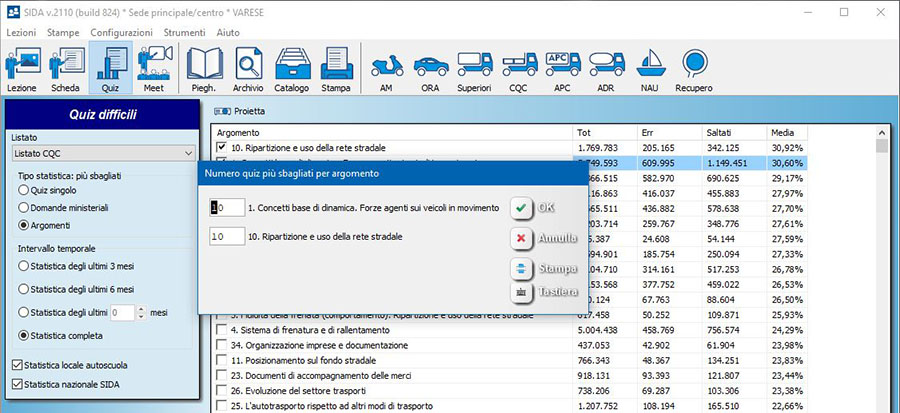Toggle Statistica nazionale SIDA checkbox
Image resolution: width=900 pixels, height=413 pixels.
[17, 384]
